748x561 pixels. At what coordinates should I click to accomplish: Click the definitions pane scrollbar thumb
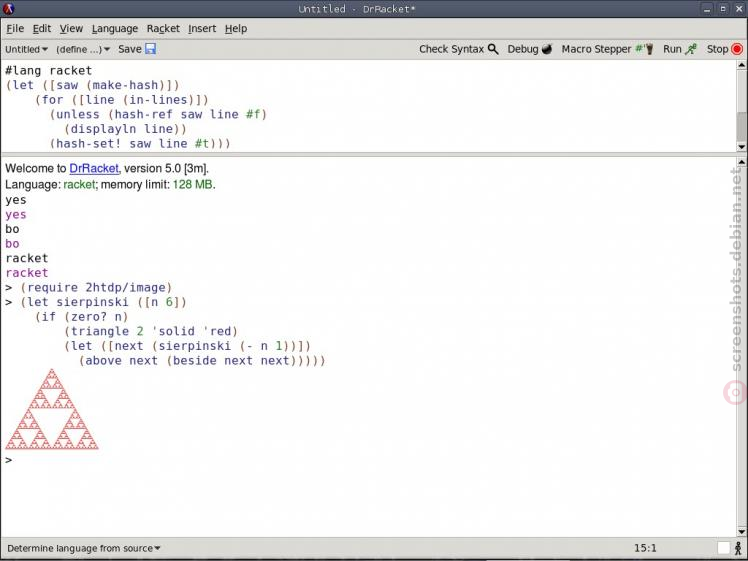tap(741, 125)
